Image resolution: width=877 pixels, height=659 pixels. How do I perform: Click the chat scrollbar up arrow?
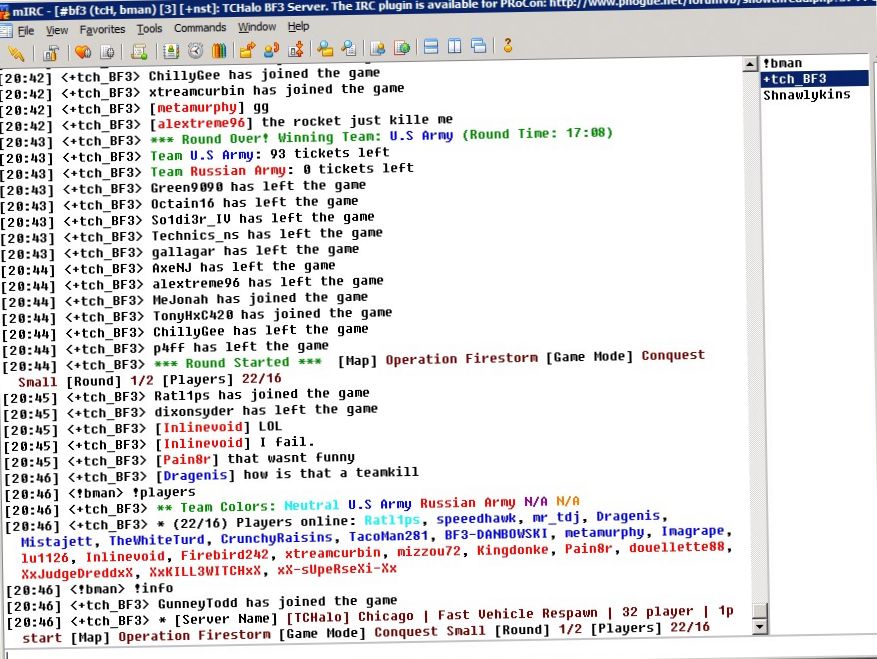click(x=750, y=64)
